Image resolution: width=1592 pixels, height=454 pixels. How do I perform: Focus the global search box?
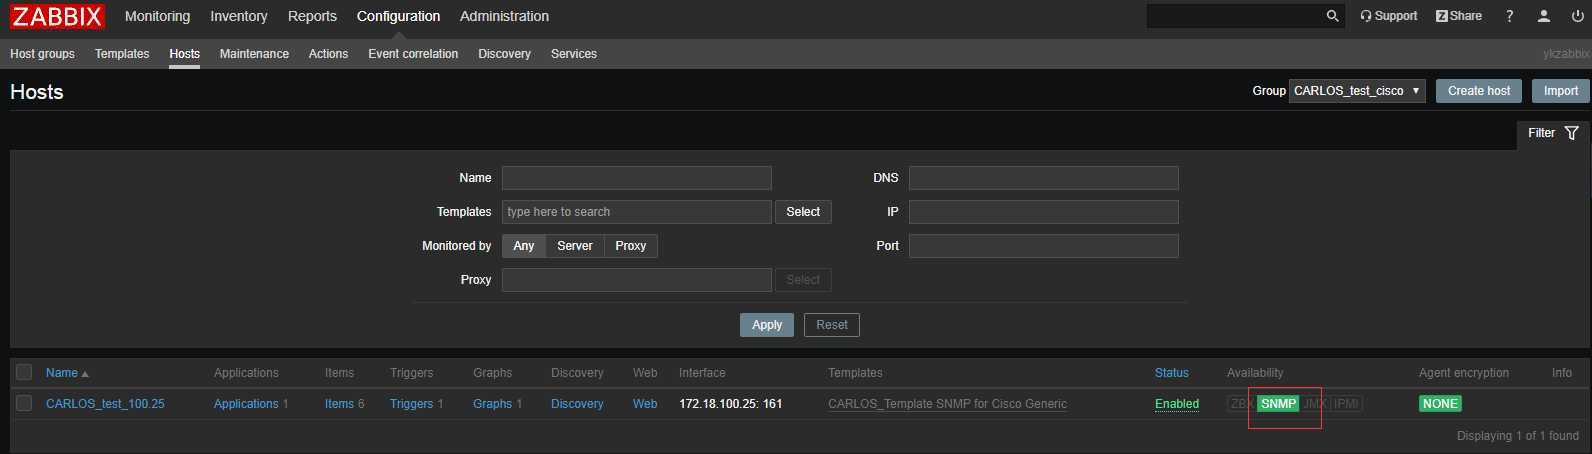pyautogui.click(x=1235, y=16)
